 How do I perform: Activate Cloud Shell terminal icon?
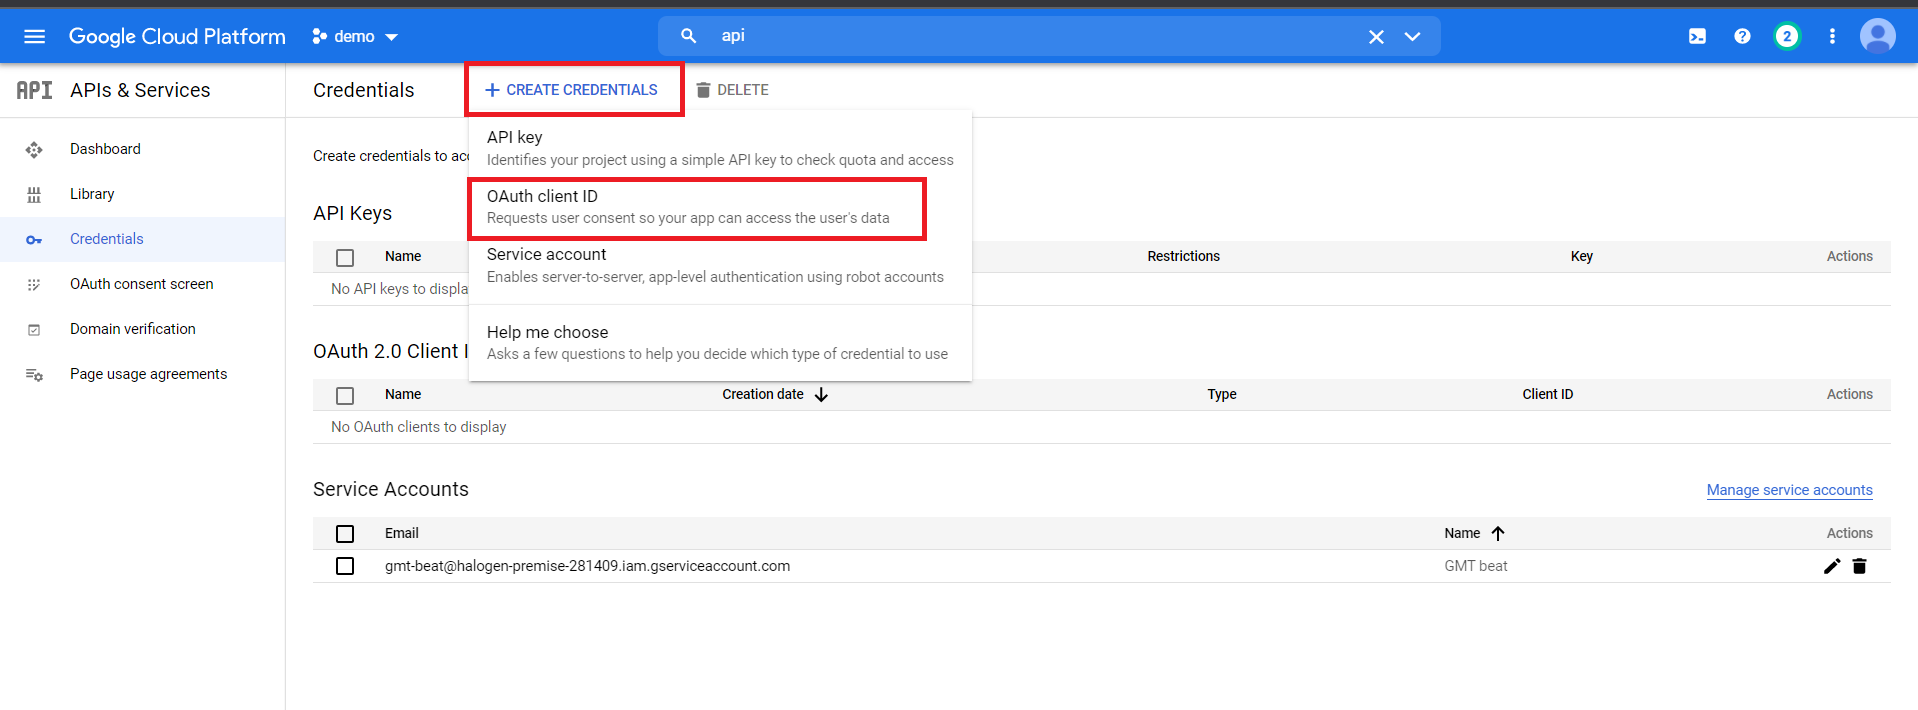(x=1697, y=37)
